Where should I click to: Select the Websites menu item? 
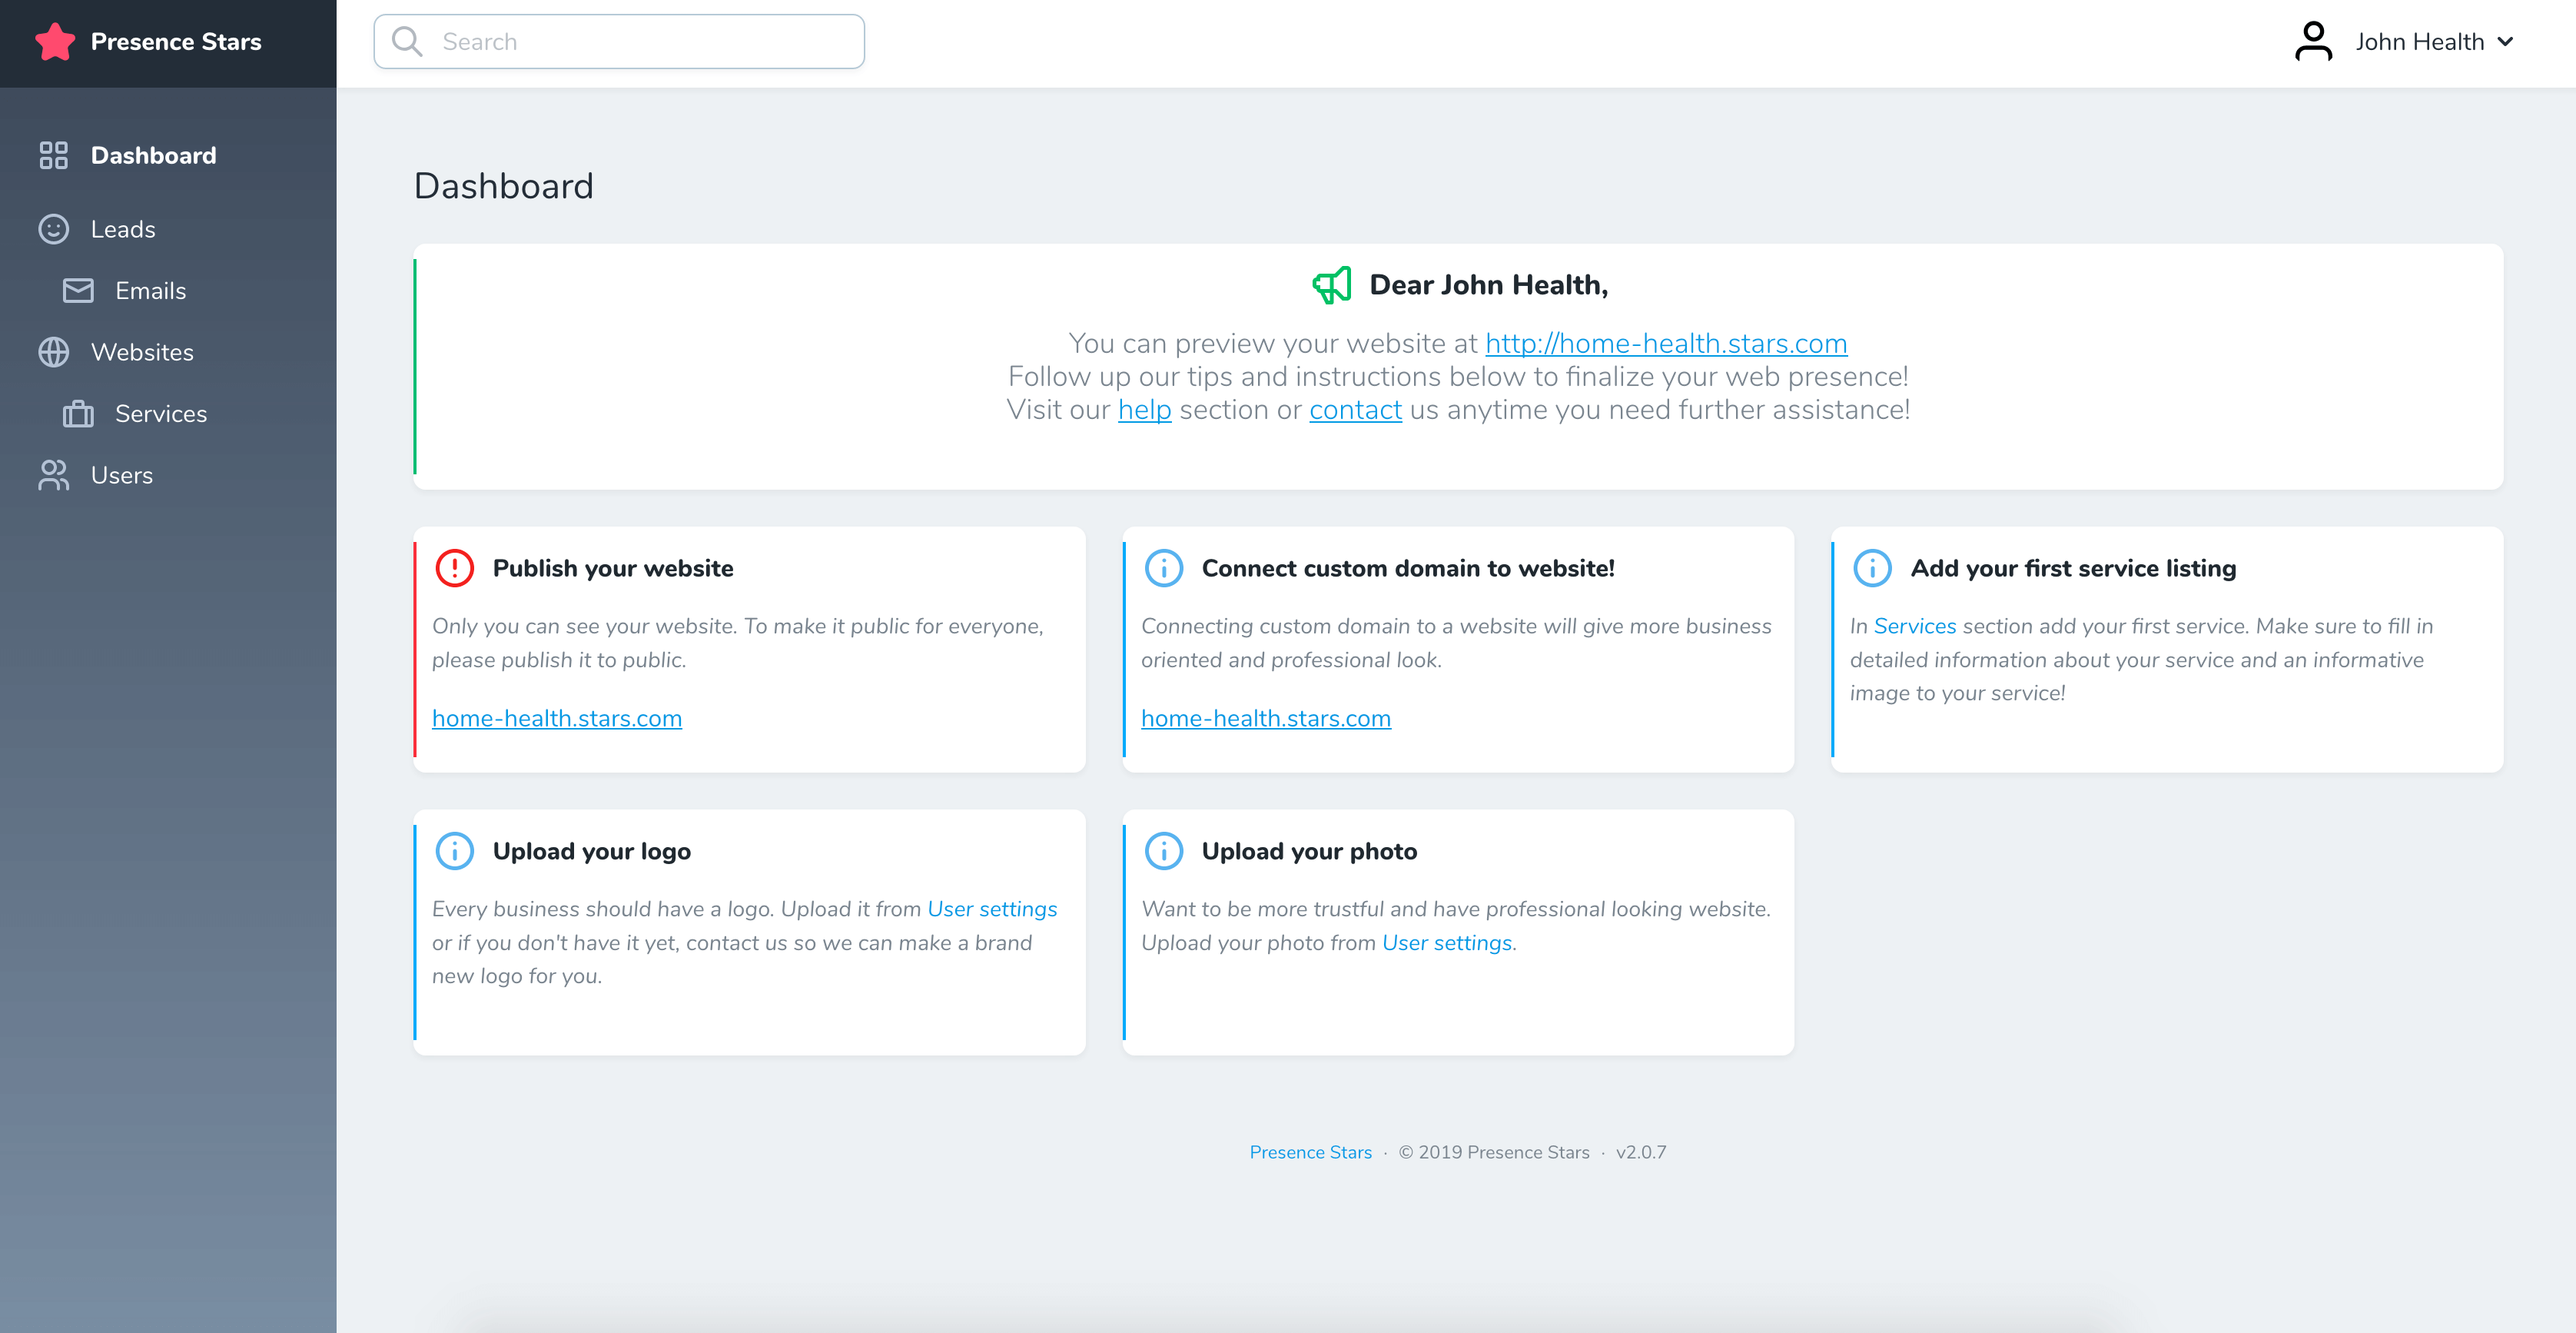(143, 352)
